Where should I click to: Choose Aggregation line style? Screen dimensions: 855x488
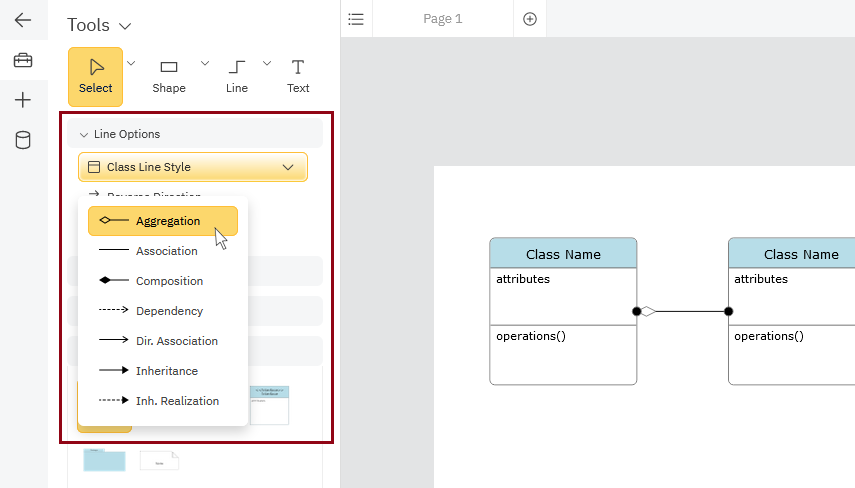(x=163, y=221)
